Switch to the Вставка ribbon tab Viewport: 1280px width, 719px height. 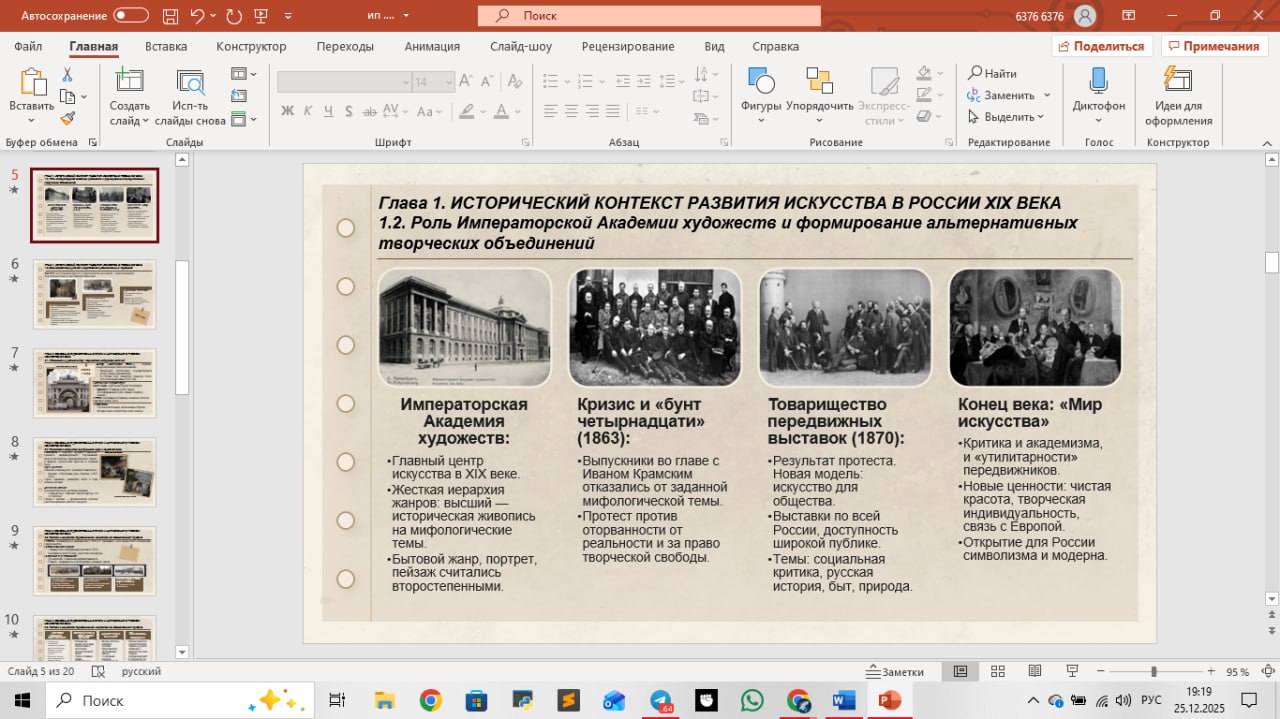tap(166, 46)
